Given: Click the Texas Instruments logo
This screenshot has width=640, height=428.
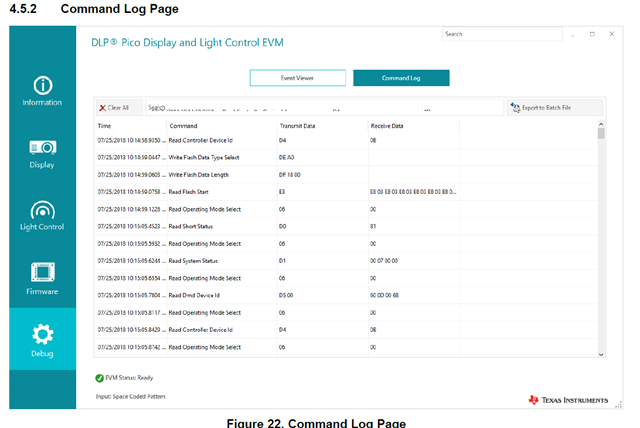Looking at the screenshot, I should pos(568,400).
